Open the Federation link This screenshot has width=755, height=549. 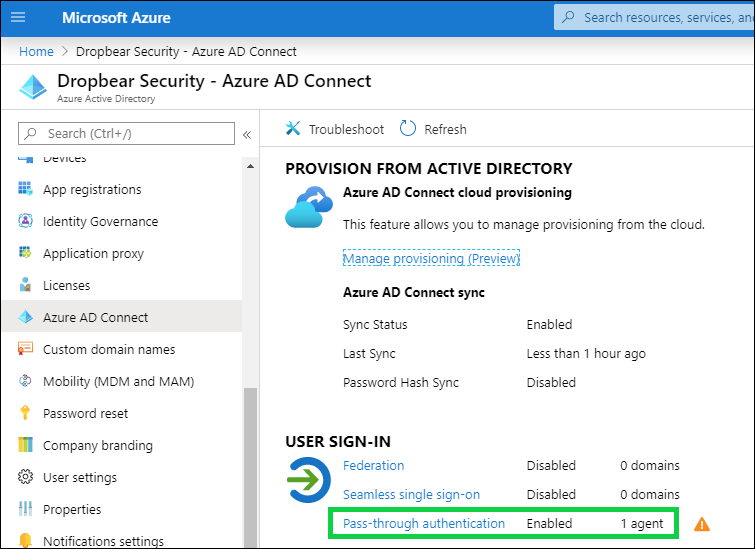click(373, 465)
